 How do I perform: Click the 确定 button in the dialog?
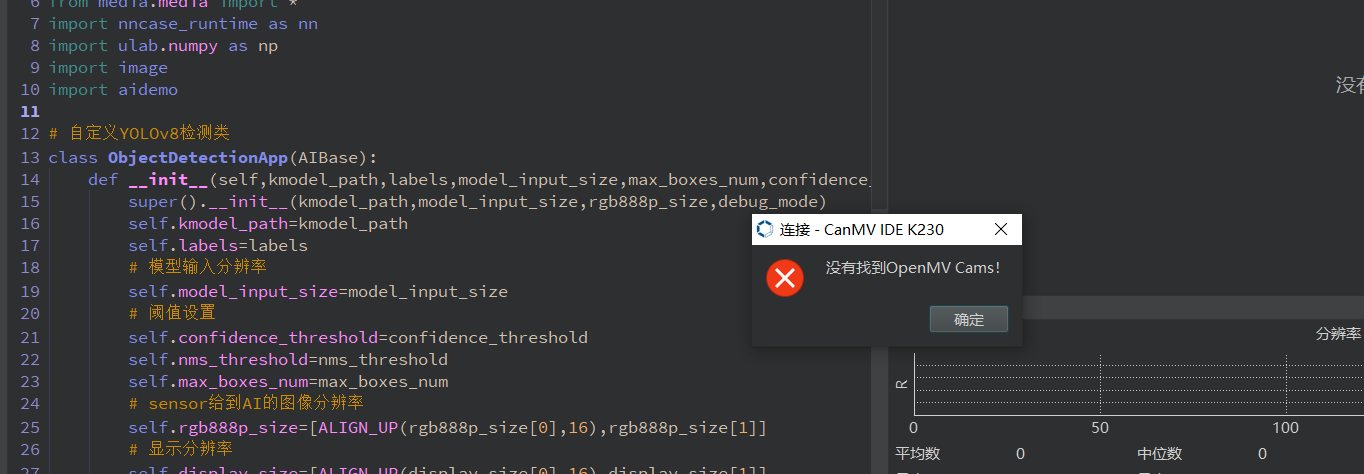point(968,320)
